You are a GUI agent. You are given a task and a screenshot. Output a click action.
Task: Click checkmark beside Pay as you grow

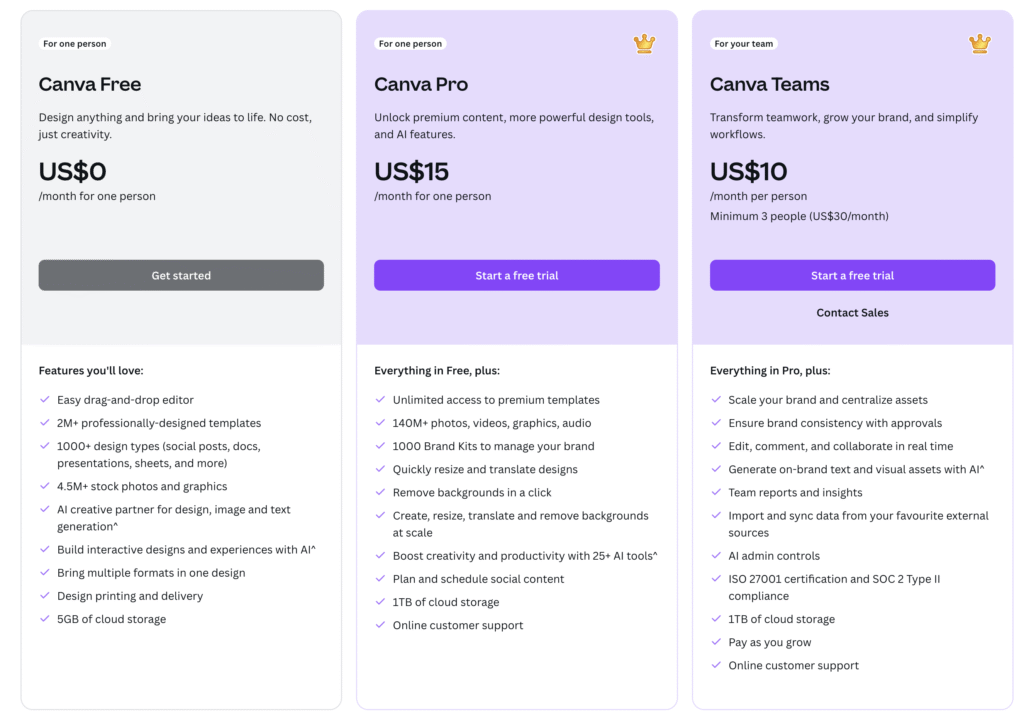click(716, 642)
